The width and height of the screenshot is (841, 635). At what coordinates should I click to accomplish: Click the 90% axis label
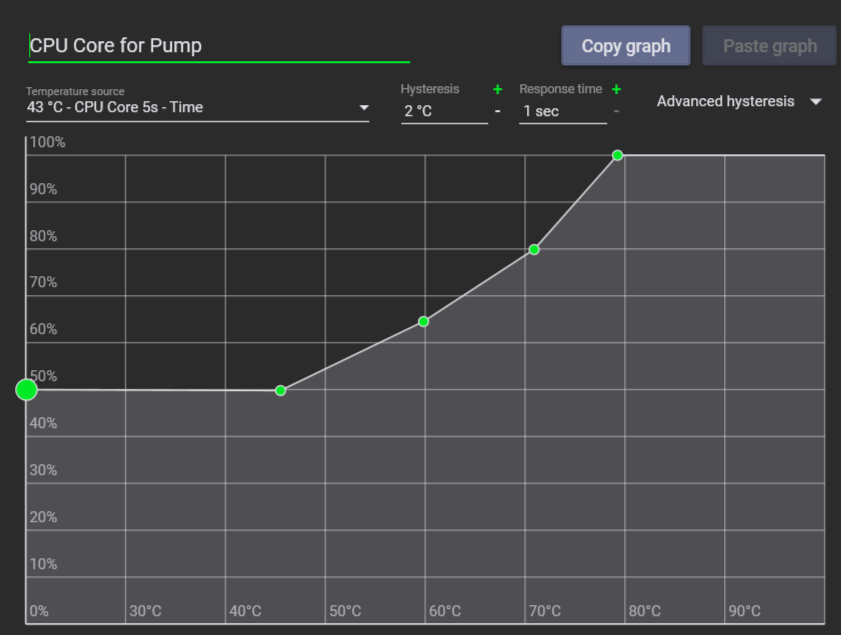[x=43, y=189]
